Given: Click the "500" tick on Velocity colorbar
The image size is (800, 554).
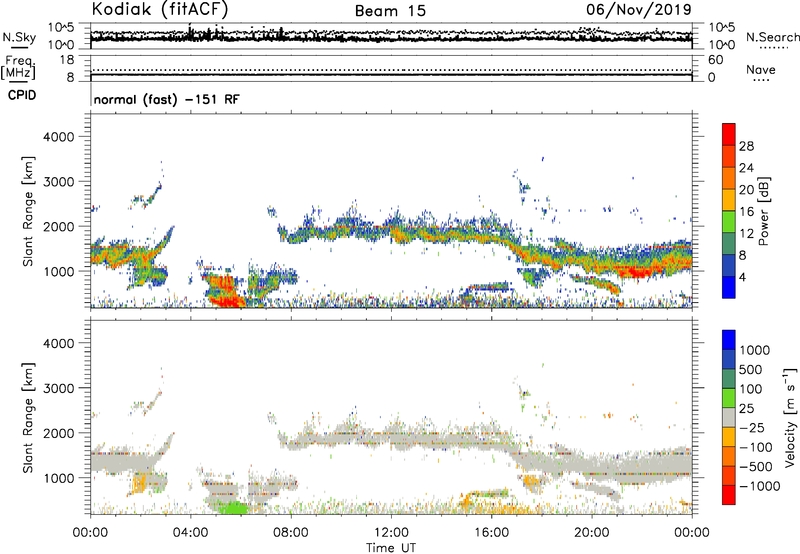Looking at the screenshot, I should 751,369.
